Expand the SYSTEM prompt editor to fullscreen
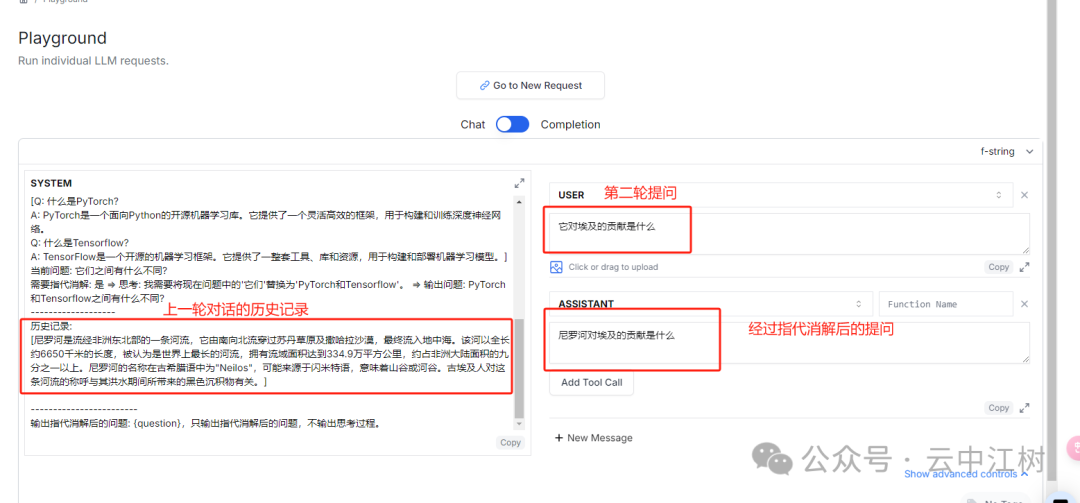The height and width of the screenshot is (503, 1080). click(519, 183)
